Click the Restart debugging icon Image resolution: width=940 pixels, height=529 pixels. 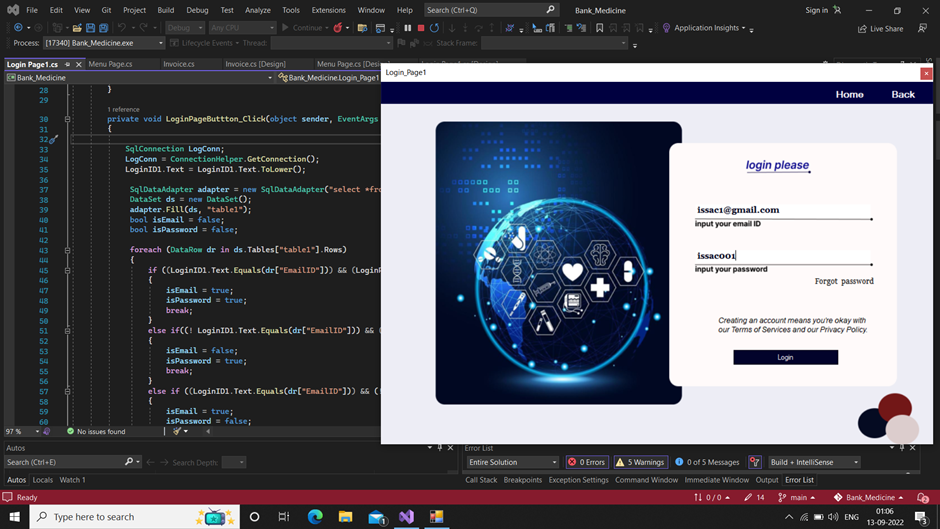434,28
